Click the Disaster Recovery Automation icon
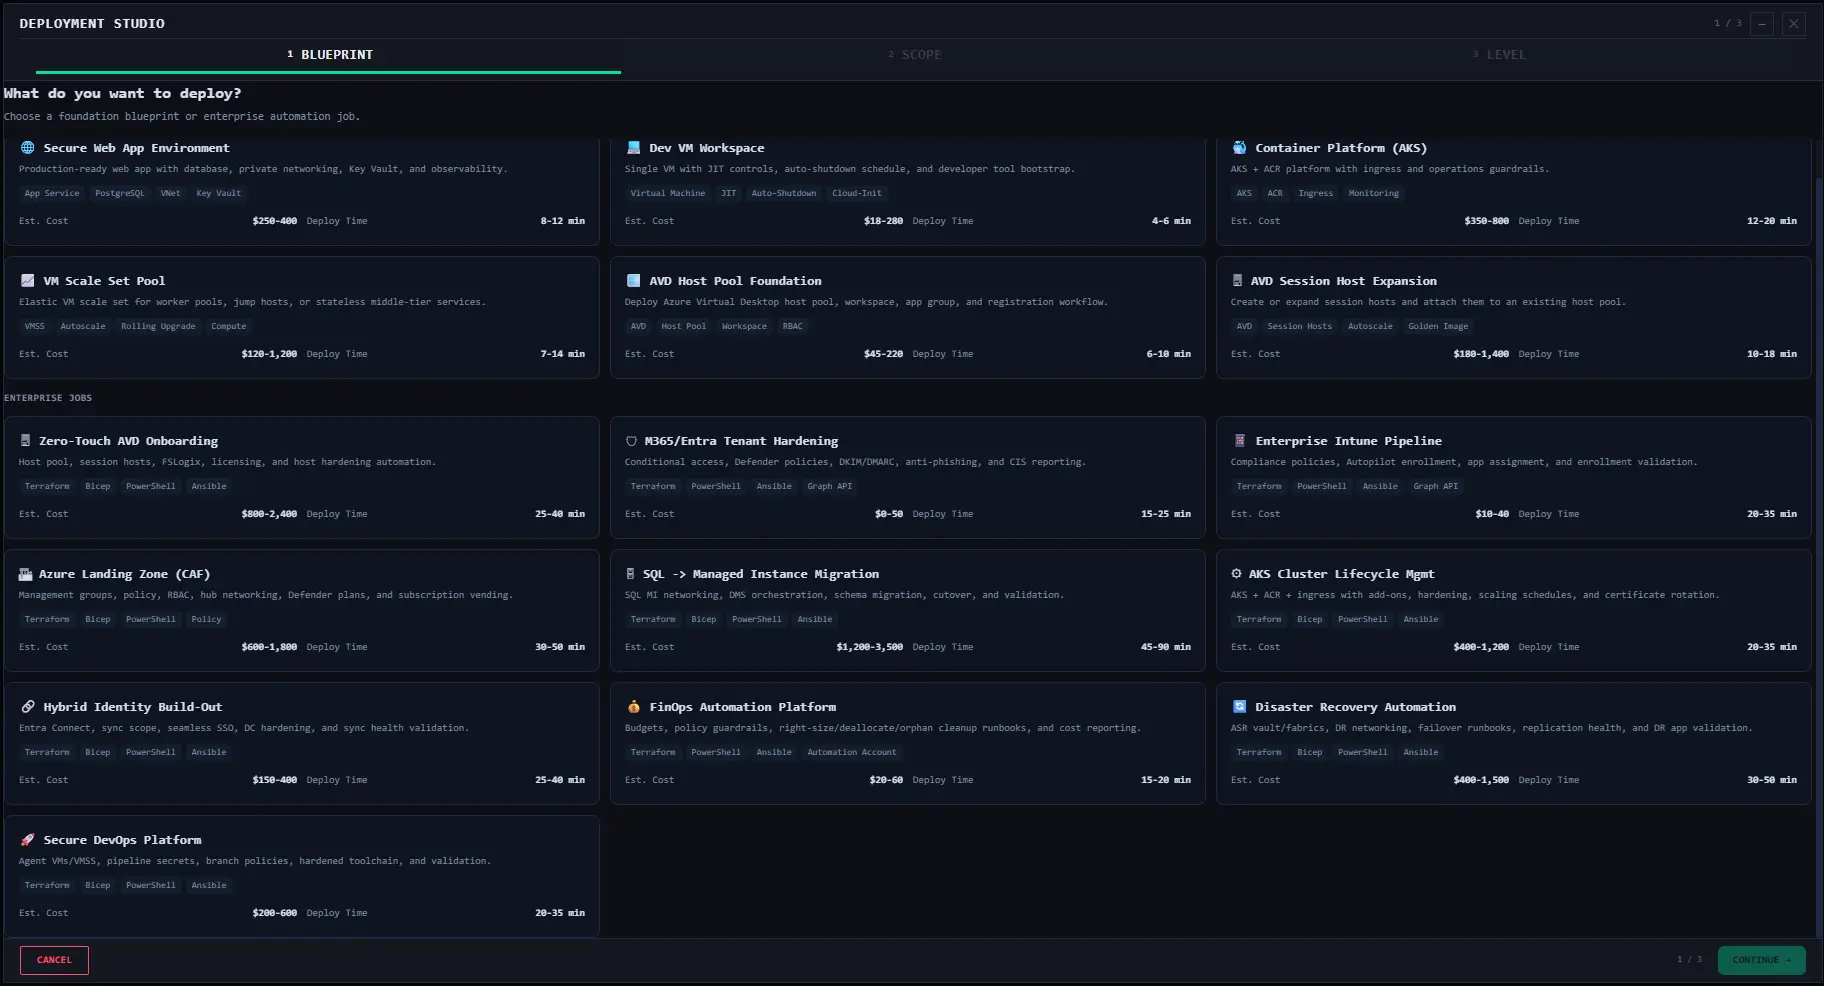The width and height of the screenshot is (1824, 986). click(1239, 707)
